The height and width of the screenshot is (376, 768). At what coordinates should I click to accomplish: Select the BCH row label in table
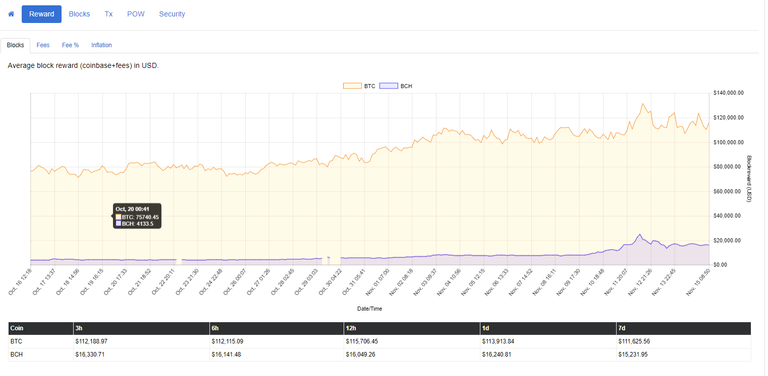coord(16,354)
